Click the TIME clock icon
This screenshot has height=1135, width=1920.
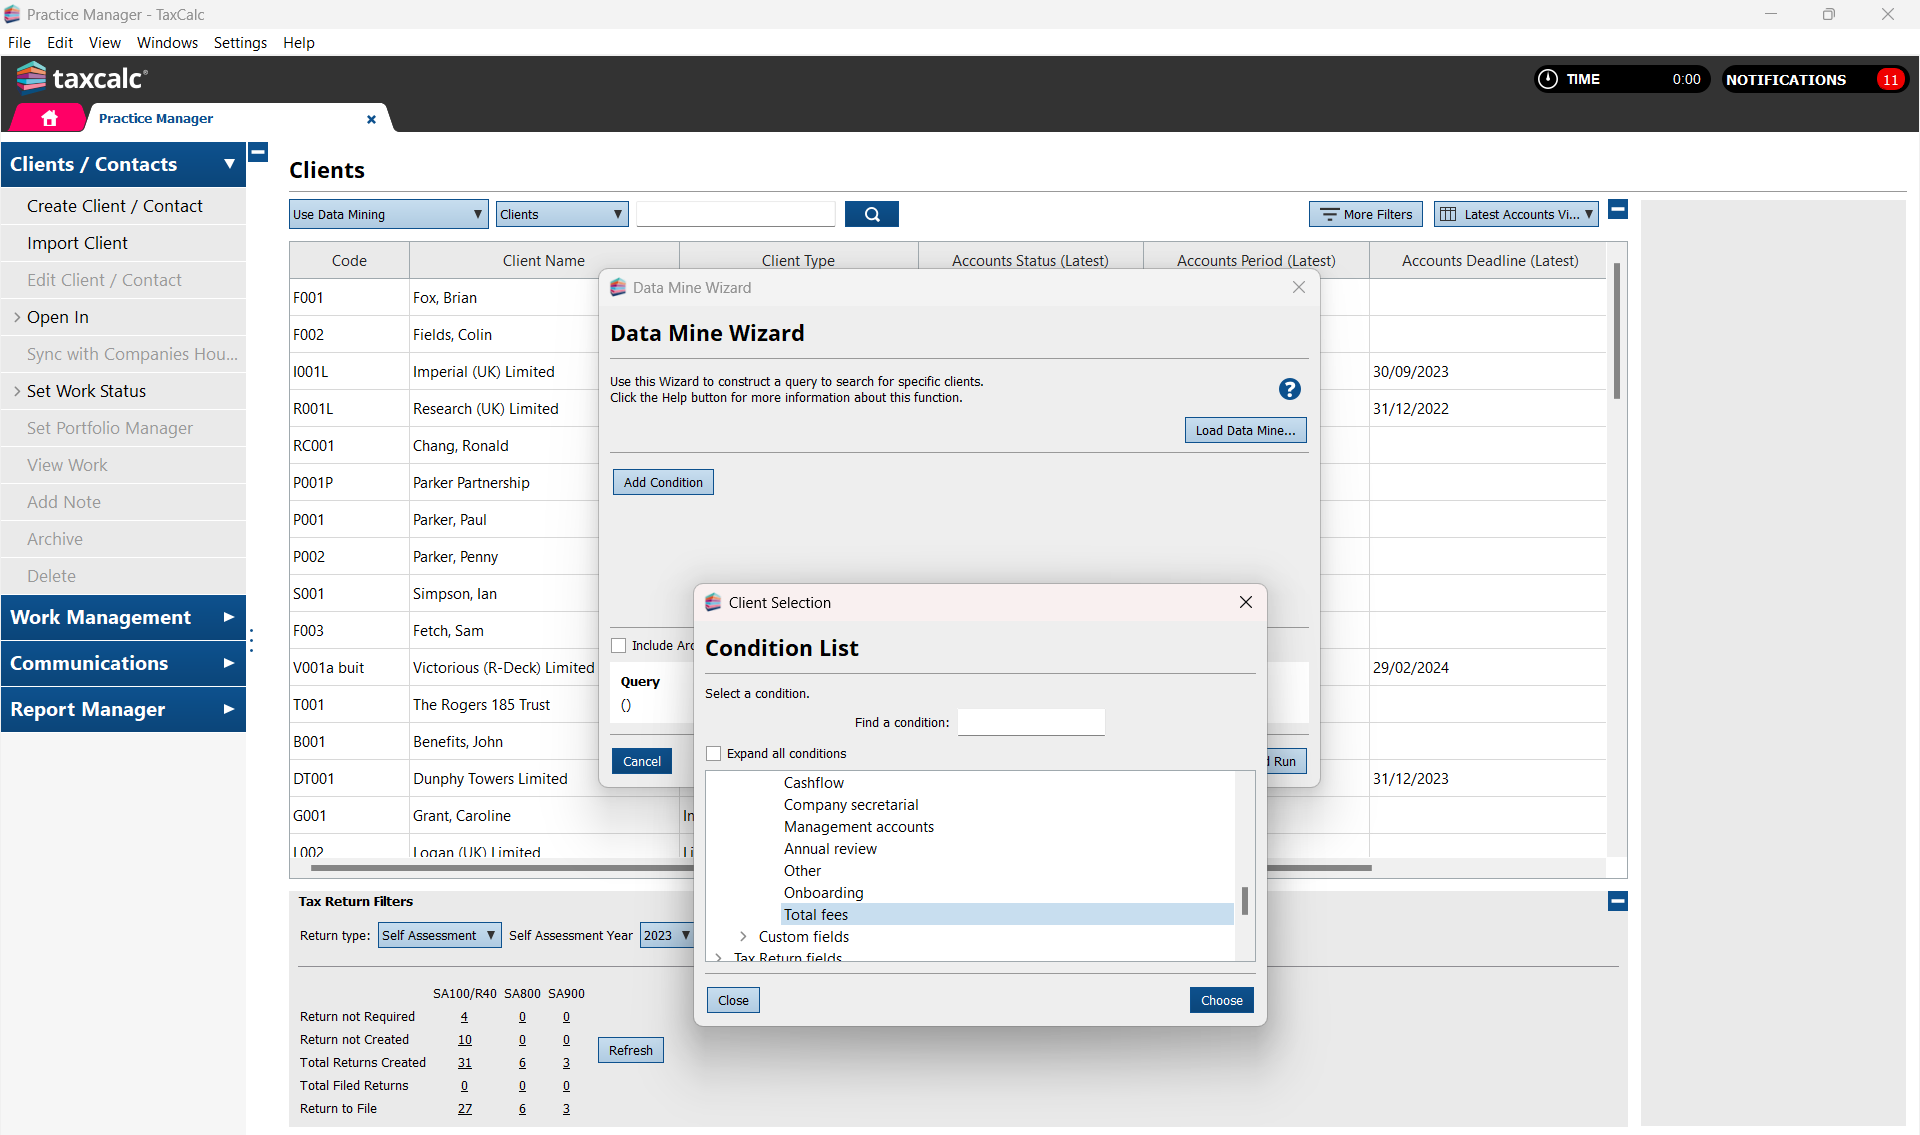click(1547, 79)
